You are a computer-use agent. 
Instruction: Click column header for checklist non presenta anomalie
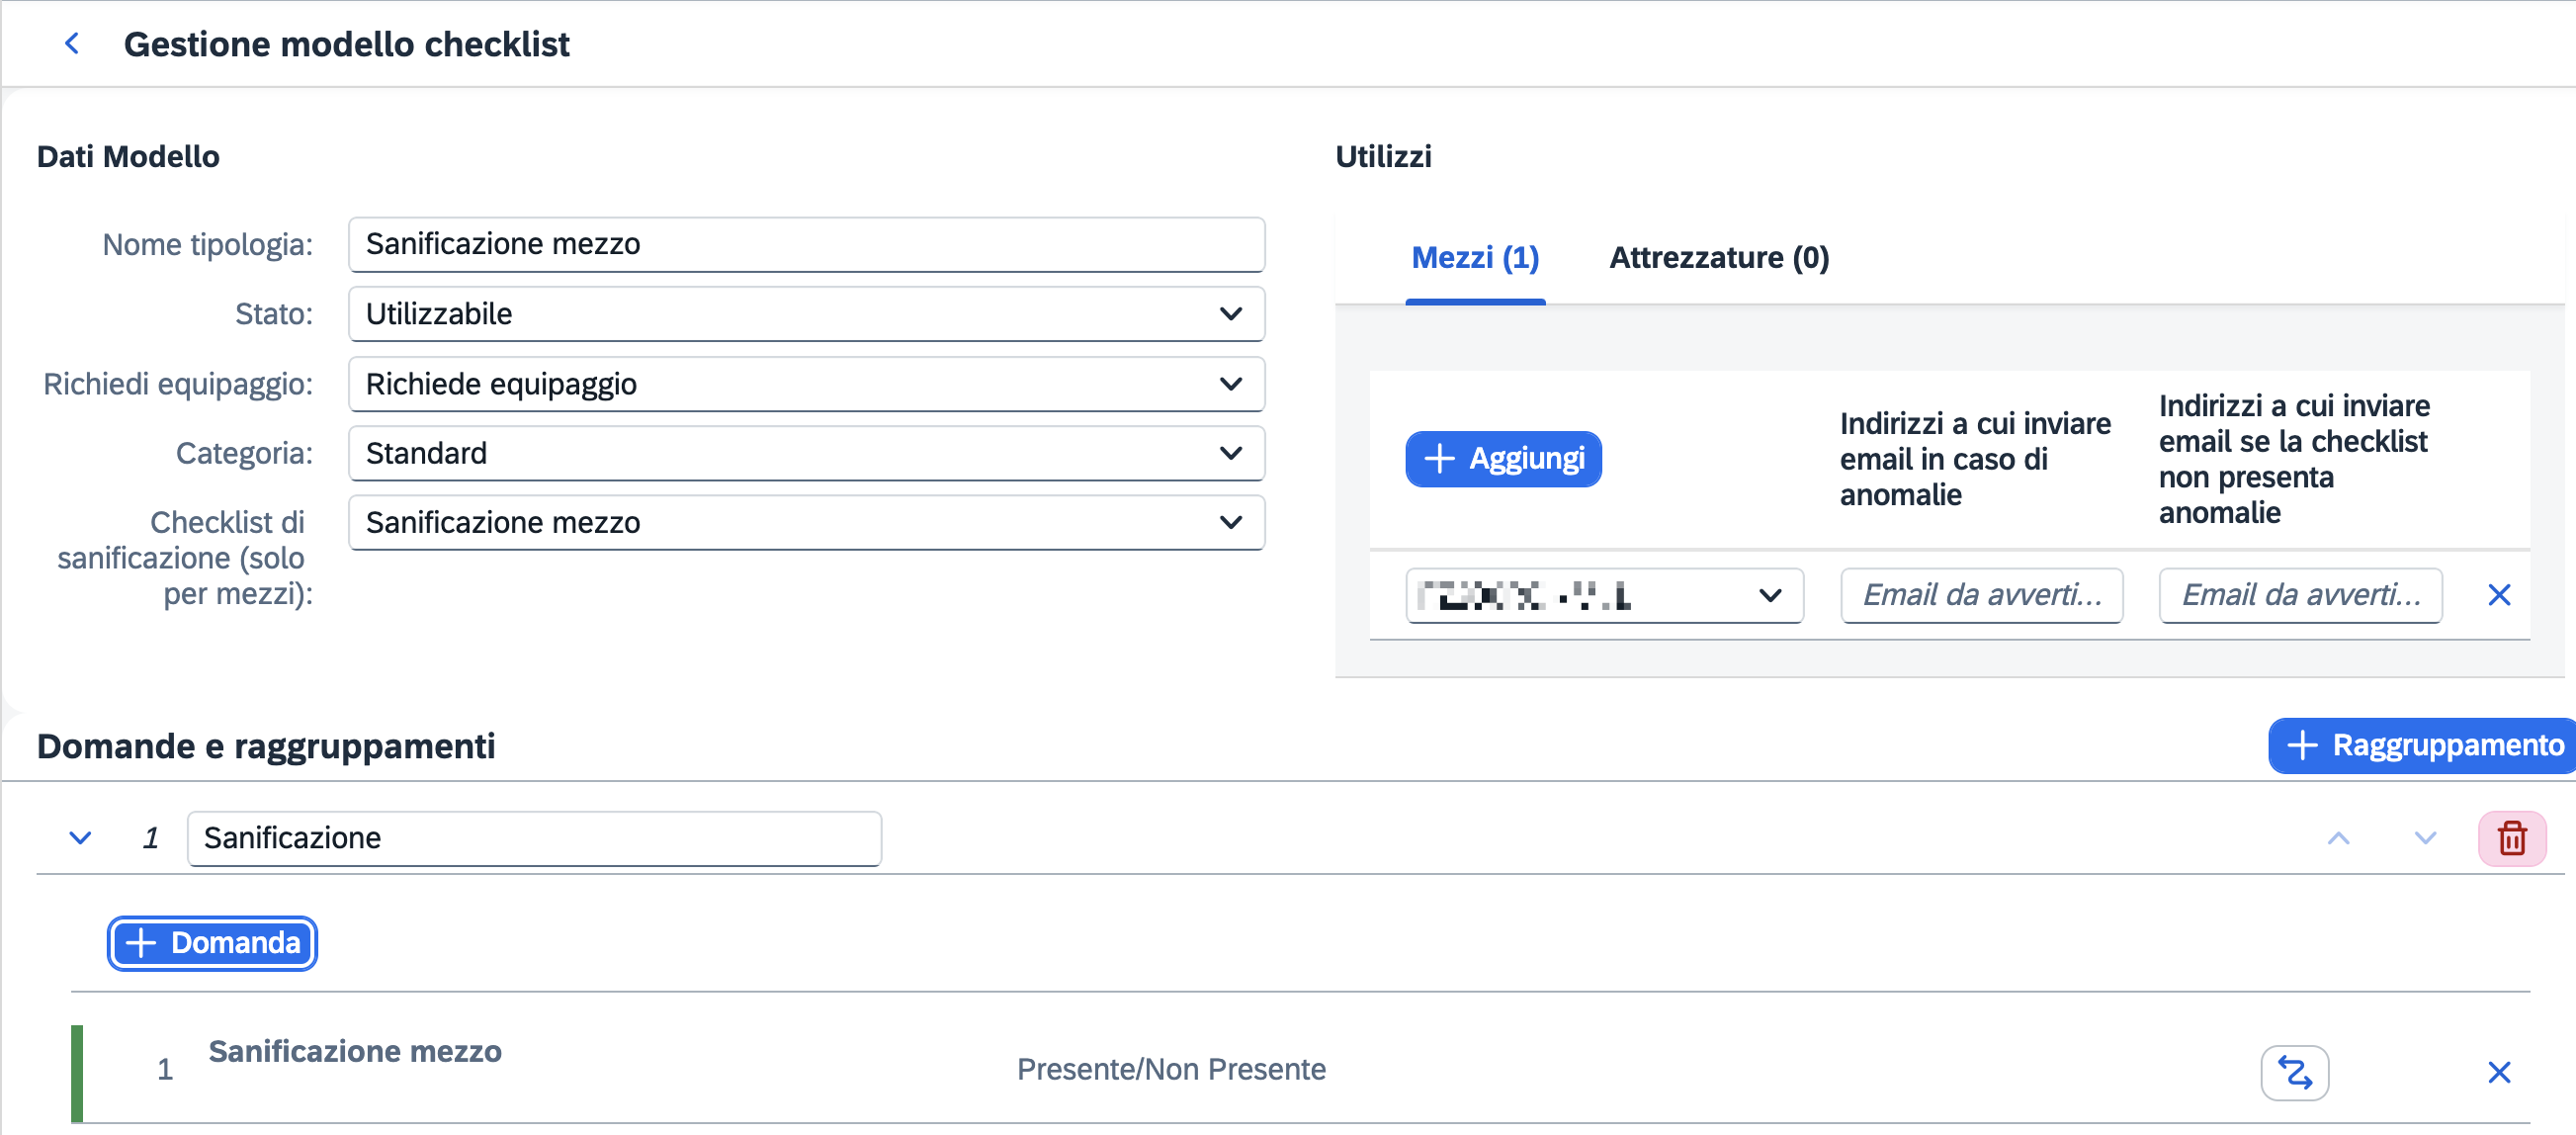(x=2293, y=459)
